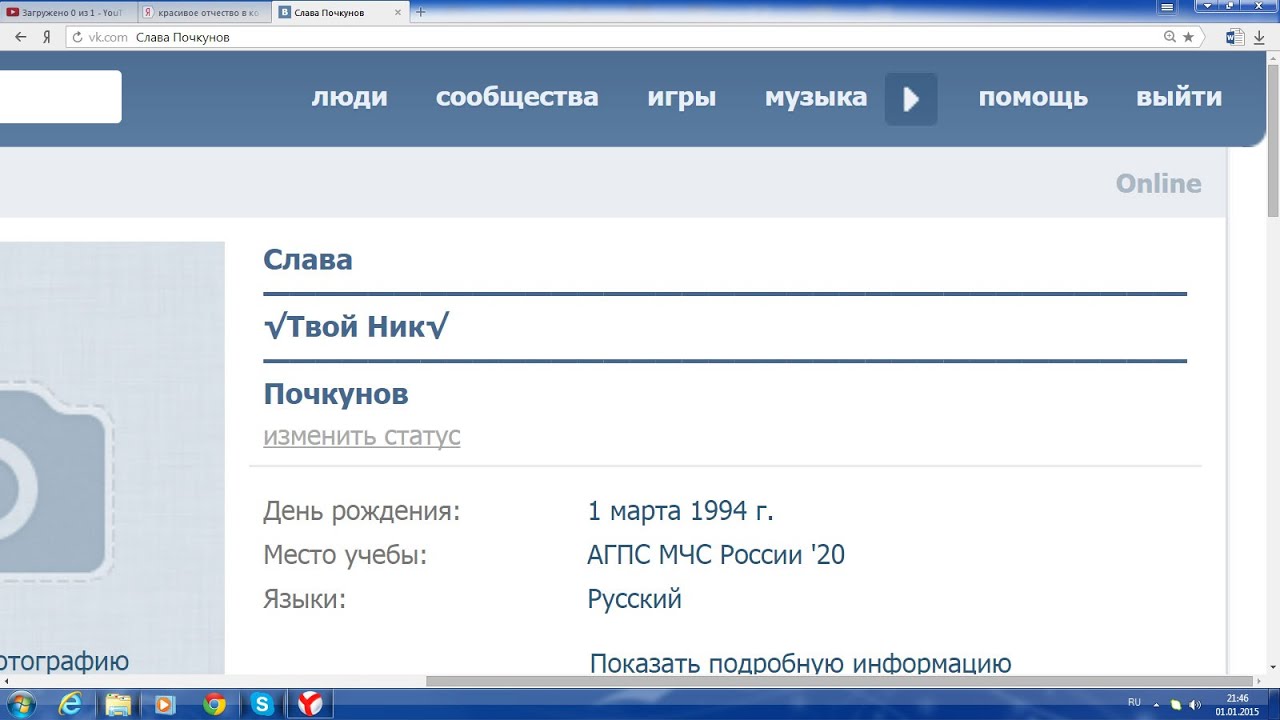Viewport: 1280px width, 720px height.
Task: Open the Word document extension icon
Action: click(1234, 37)
